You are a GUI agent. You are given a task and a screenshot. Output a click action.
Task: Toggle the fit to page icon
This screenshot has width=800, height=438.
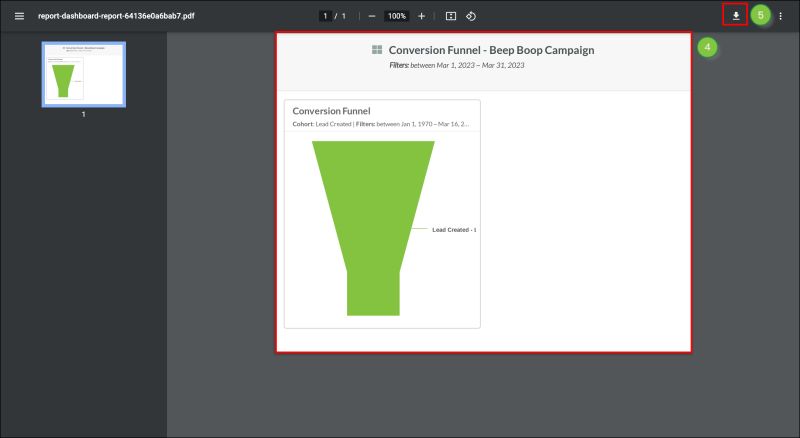tap(451, 16)
